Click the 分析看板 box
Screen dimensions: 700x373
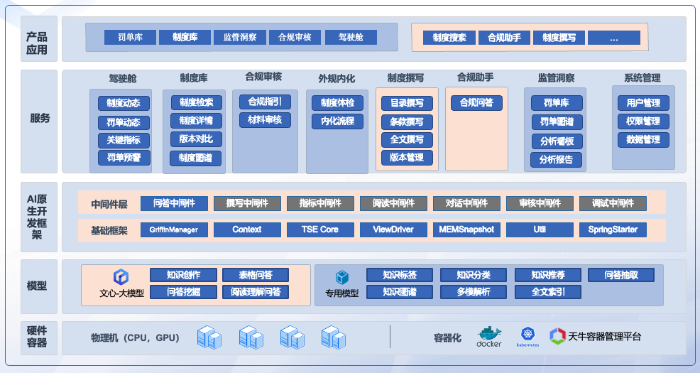557,141
